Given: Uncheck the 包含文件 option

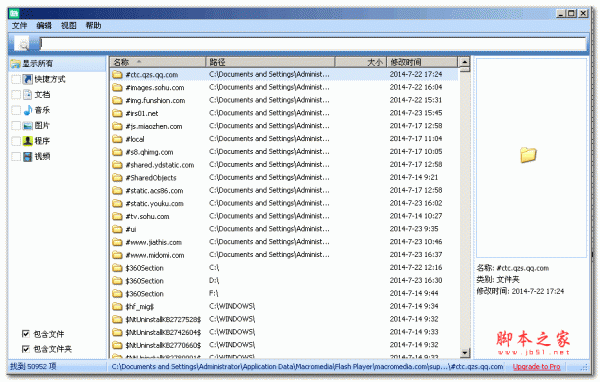Looking at the screenshot, I should click(x=26, y=334).
